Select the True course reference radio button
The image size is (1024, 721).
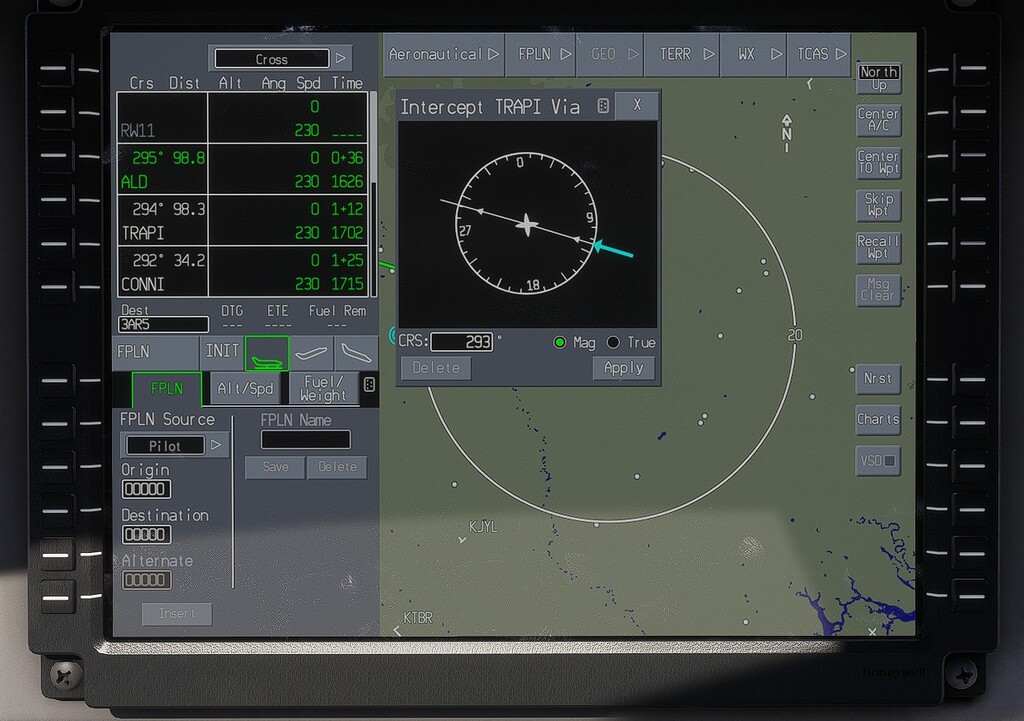613,343
